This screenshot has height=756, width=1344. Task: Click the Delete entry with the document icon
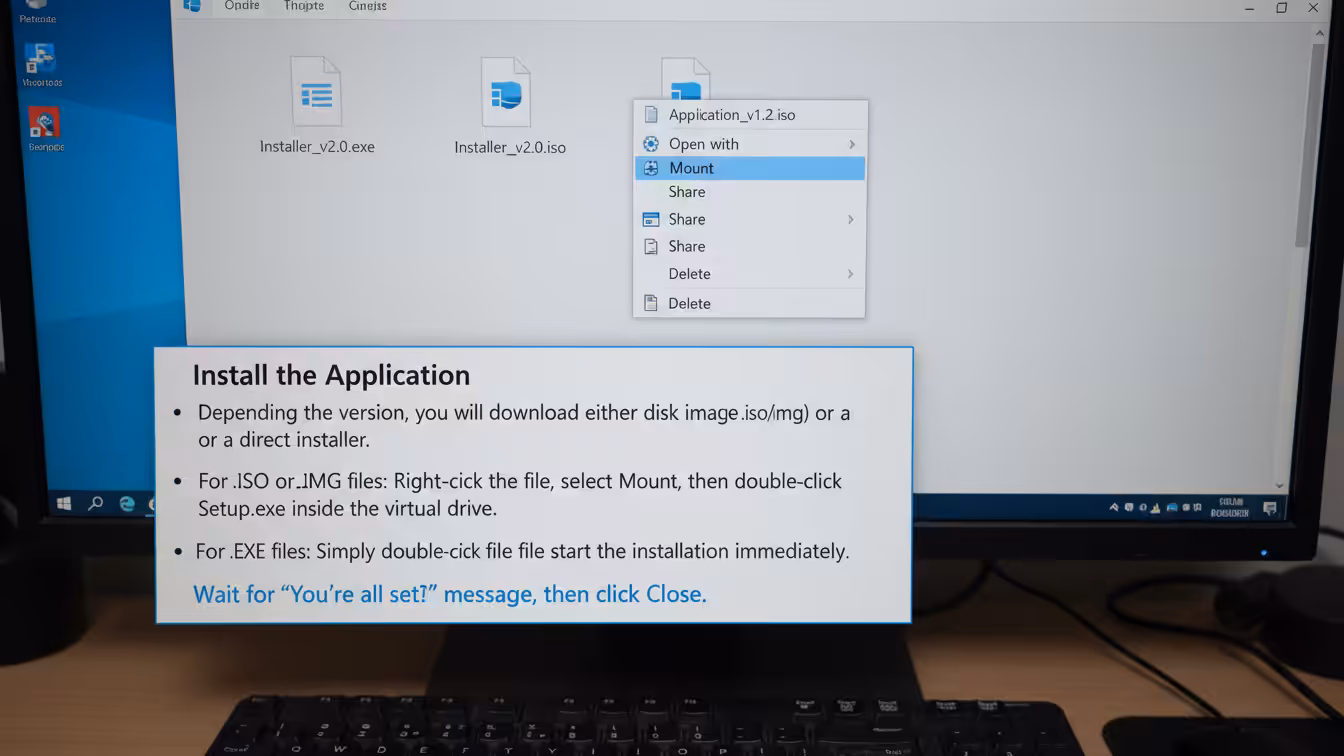(x=750, y=303)
